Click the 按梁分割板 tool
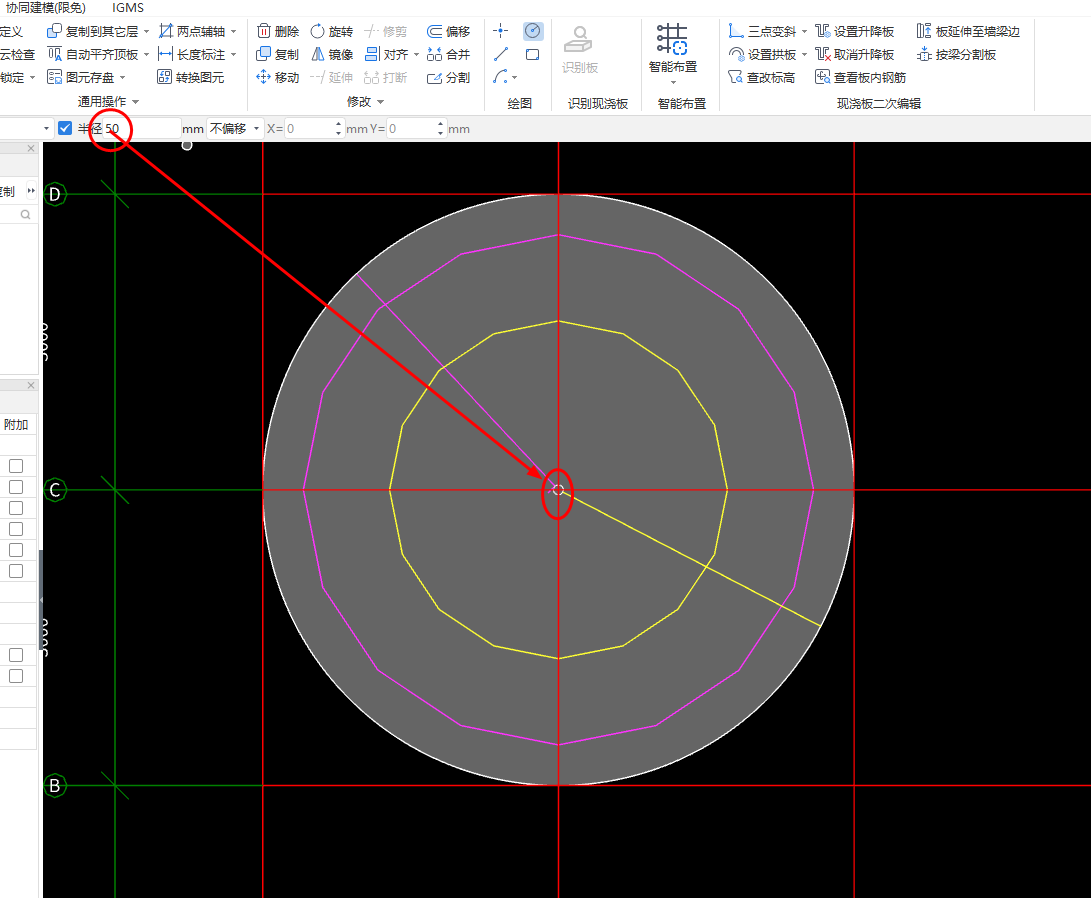The width and height of the screenshot is (1091, 898). pos(957,54)
